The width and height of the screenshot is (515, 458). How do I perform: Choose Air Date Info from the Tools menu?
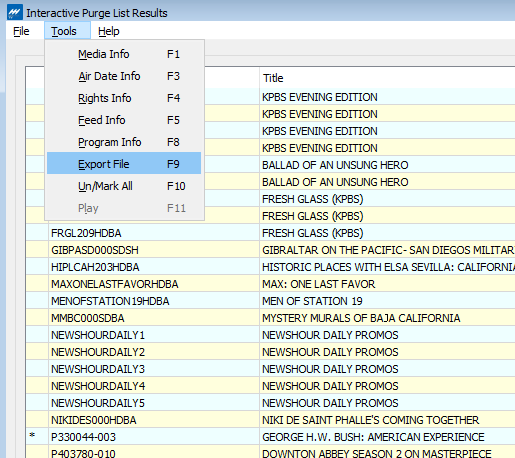[124, 76]
